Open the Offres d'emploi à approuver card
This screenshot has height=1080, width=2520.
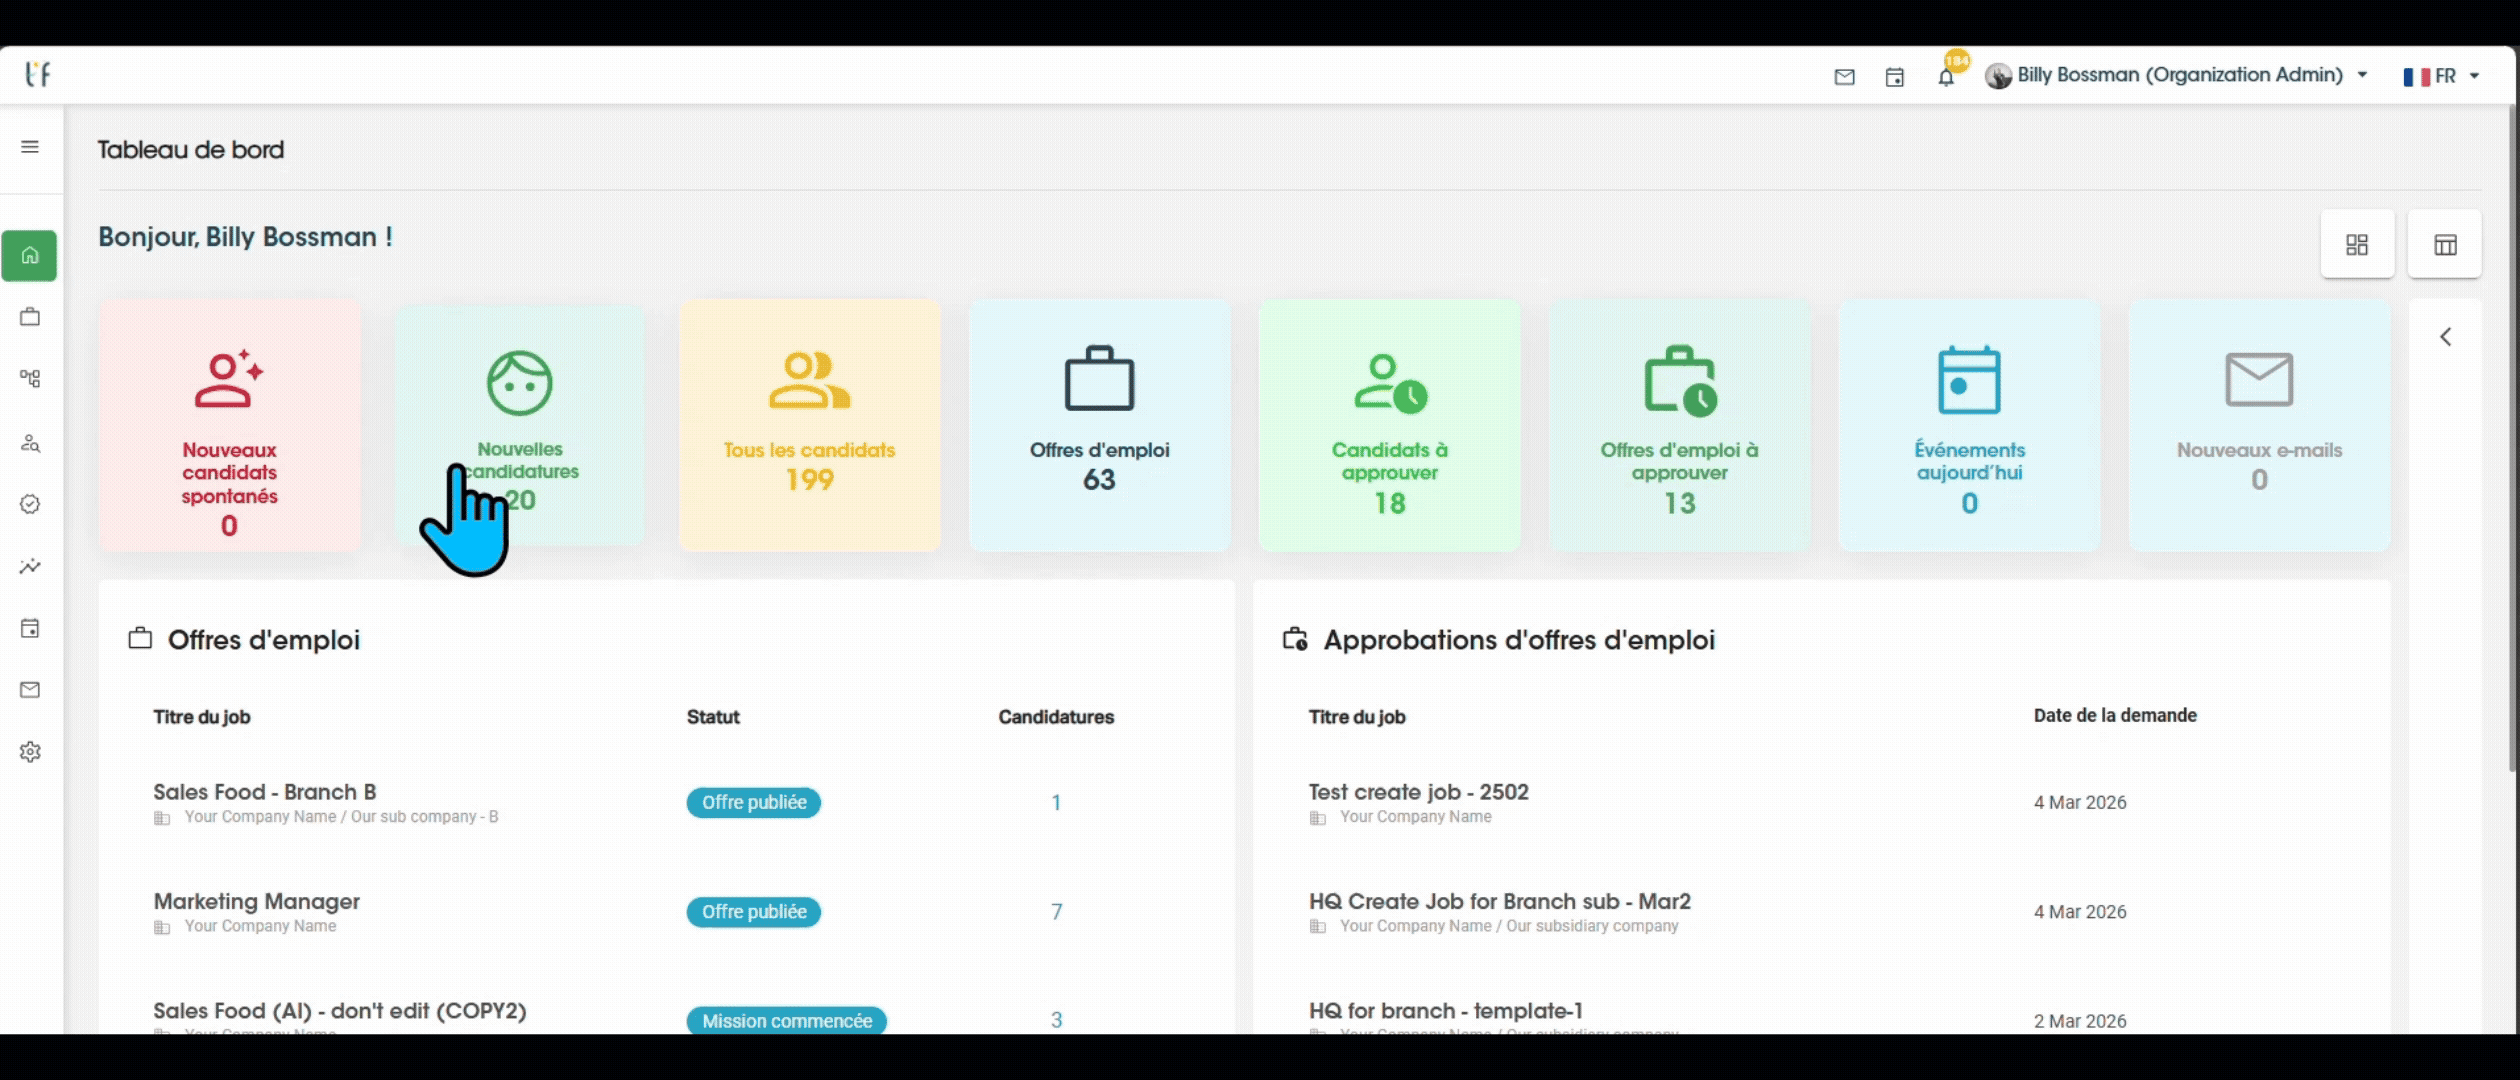tap(1679, 425)
